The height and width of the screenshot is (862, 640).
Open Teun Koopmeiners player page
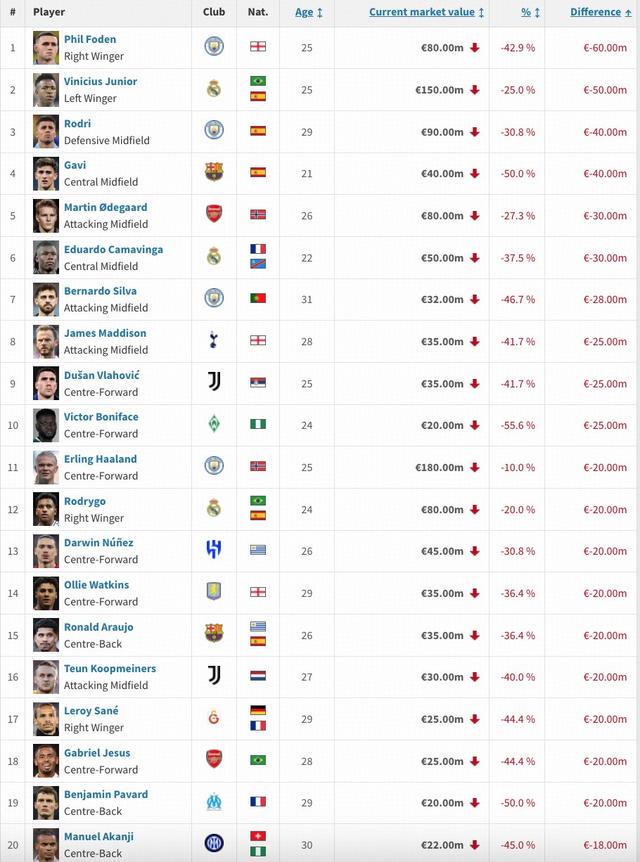click(x=109, y=669)
